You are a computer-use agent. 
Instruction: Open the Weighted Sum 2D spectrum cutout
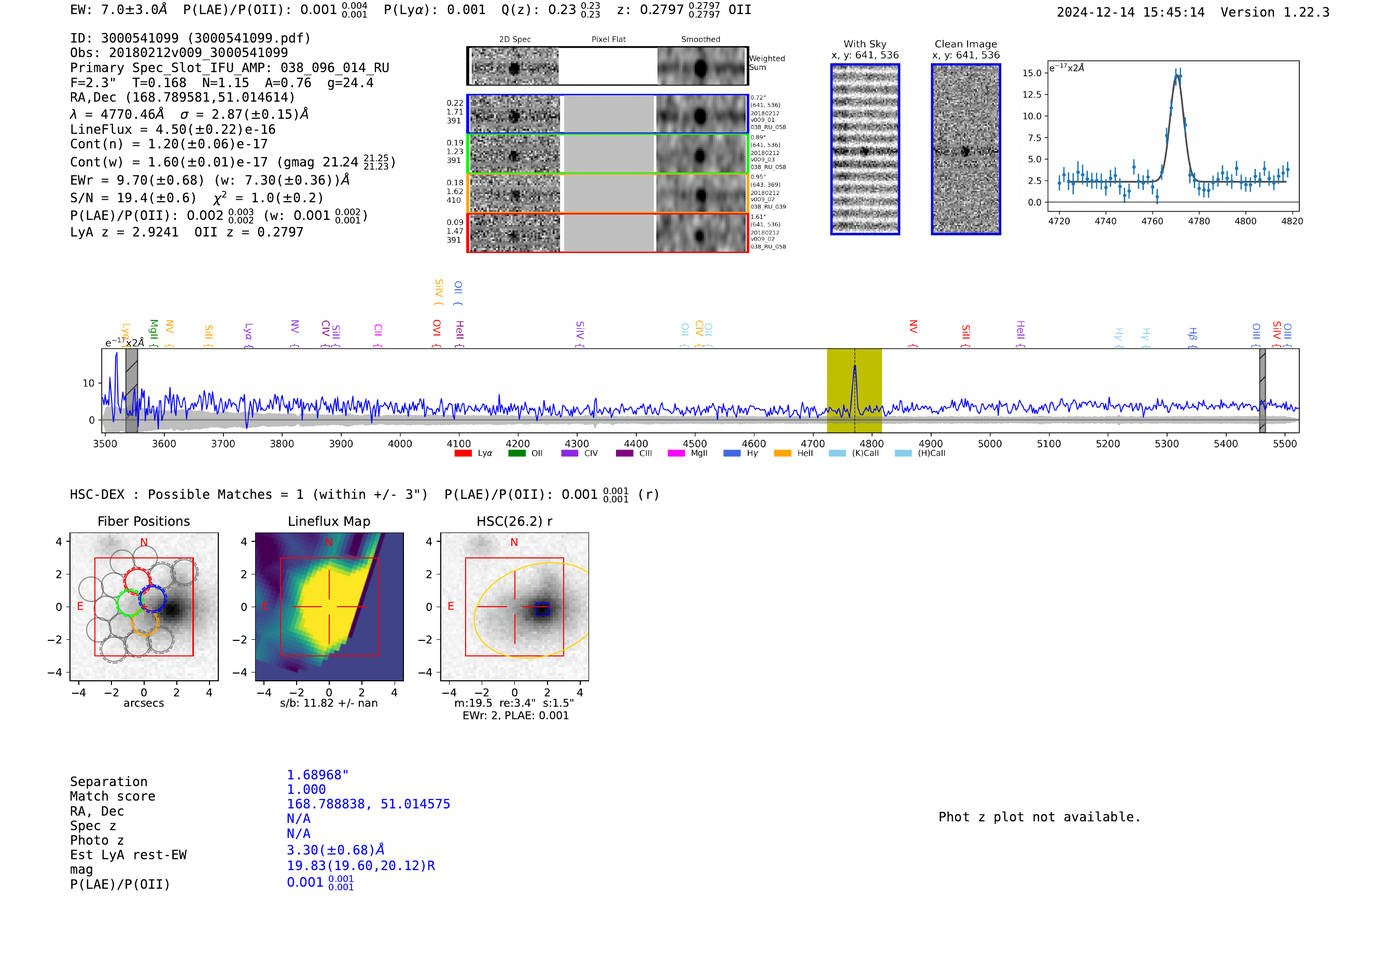click(607, 66)
